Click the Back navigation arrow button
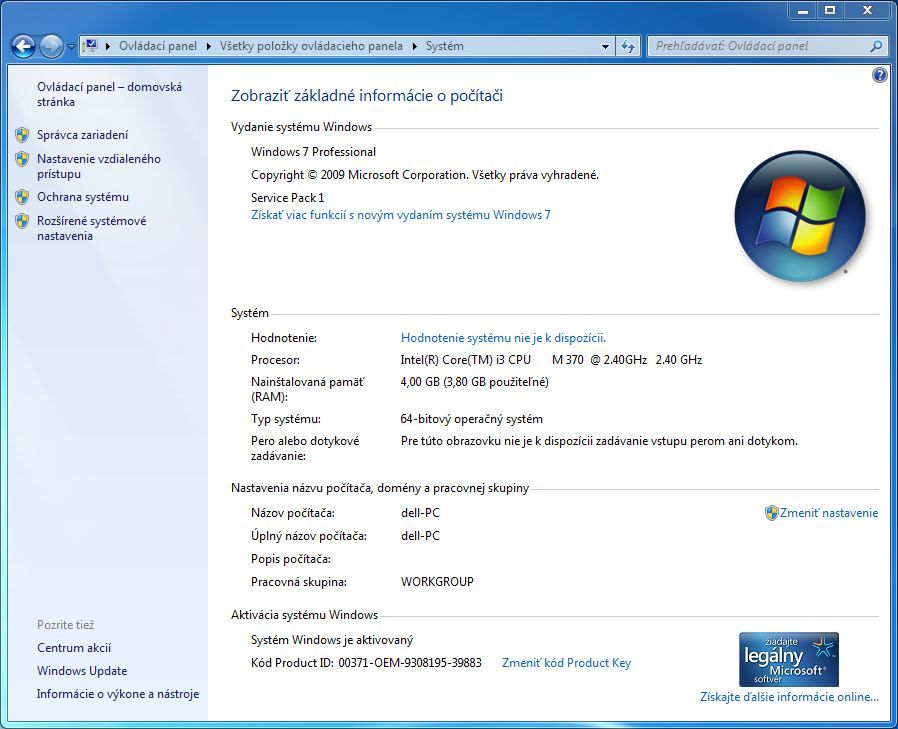This screenshot has height=729, width=898. coord(24,46)
